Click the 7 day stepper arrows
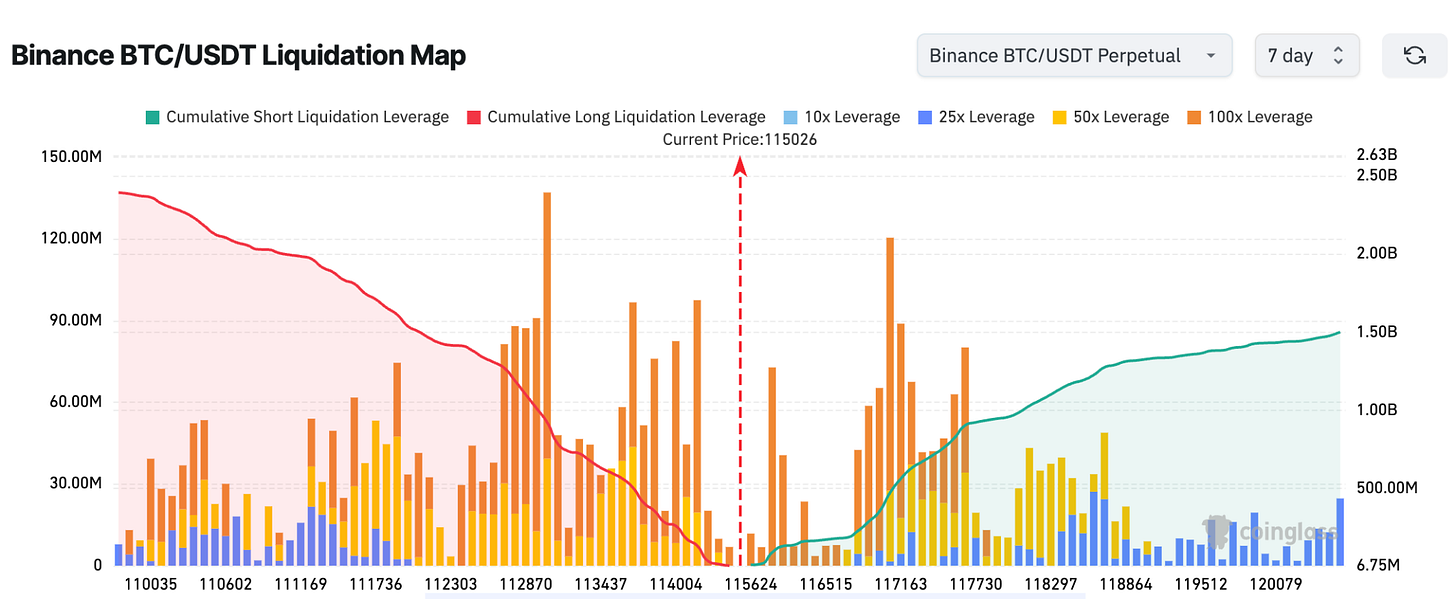1456x599 pixels. point(1339,56)
